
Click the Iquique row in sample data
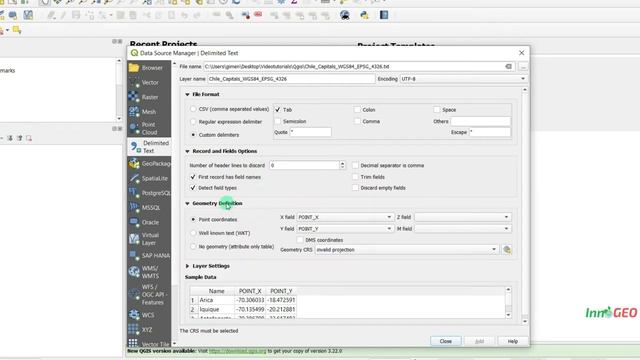pos(243,309)
